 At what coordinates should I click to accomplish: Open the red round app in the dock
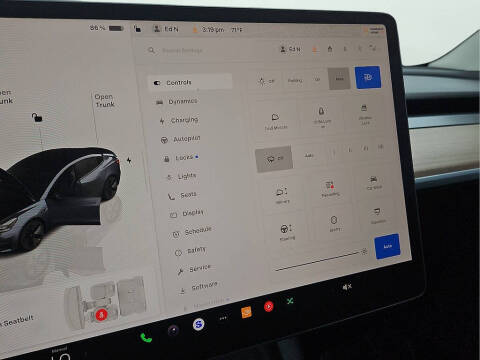coord(269,306)
